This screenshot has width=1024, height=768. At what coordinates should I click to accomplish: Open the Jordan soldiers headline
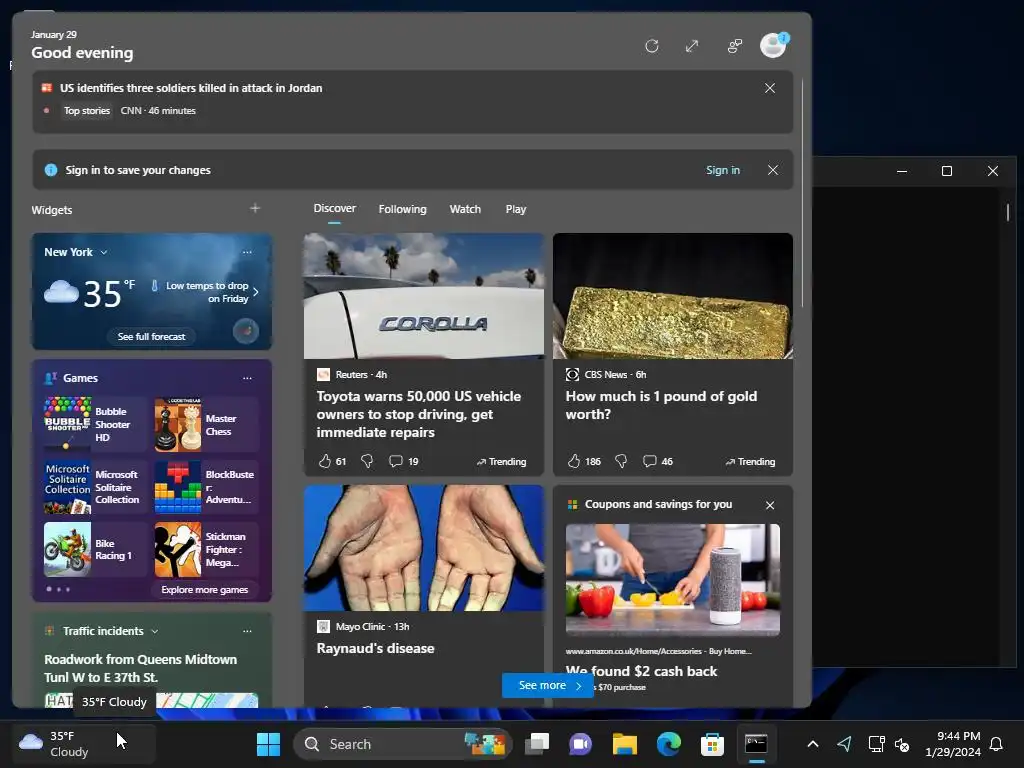[x=191, y=88]
